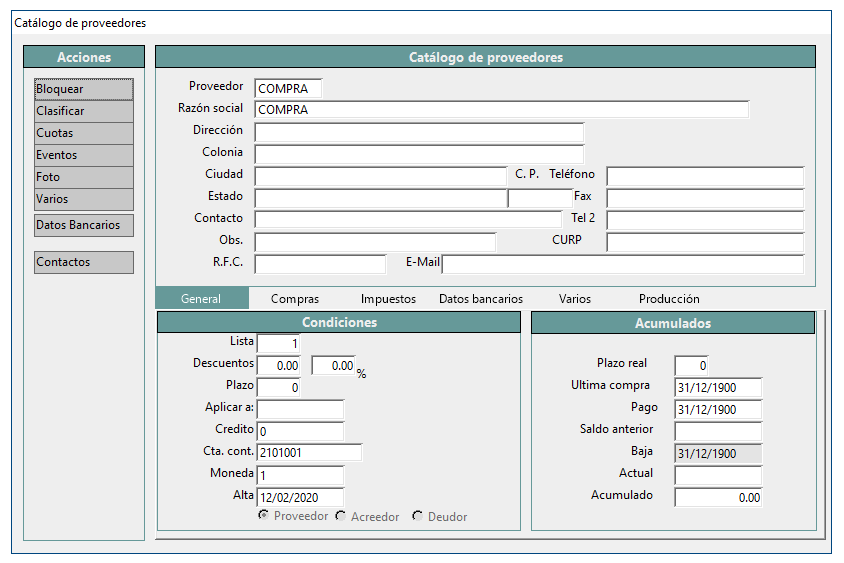Open the Clasificar action
Image resolution: width=844 pixels, height=563 pixels.
tap(83, 111)
